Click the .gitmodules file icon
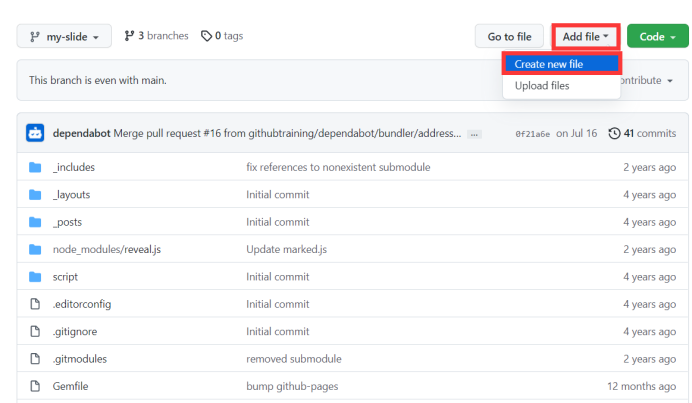The image size is (692, 403). click(35, 358)
